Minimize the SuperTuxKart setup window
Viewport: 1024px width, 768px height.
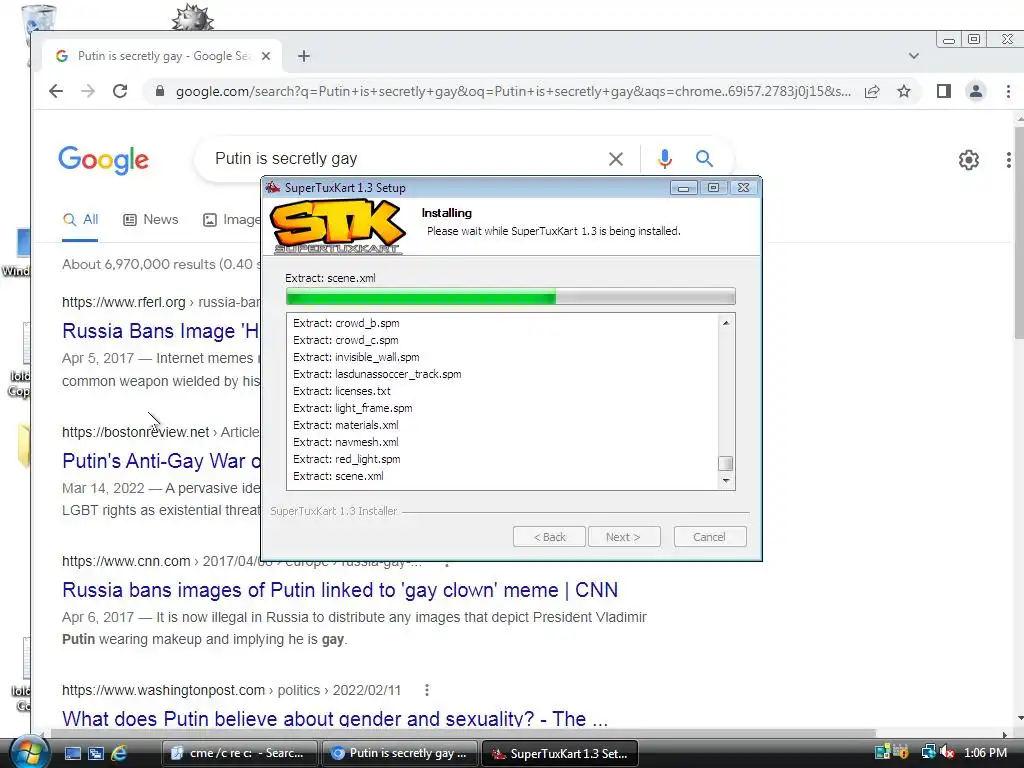683,188
